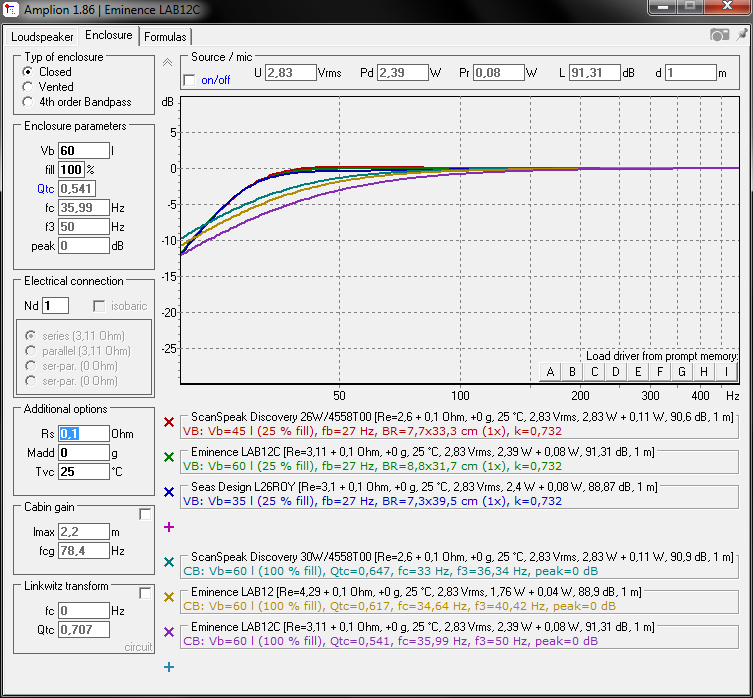This screenshot has width=753, height=698.
Task: Select the Seas Design L26ROY VB parameters text
Action: point(372,501)
